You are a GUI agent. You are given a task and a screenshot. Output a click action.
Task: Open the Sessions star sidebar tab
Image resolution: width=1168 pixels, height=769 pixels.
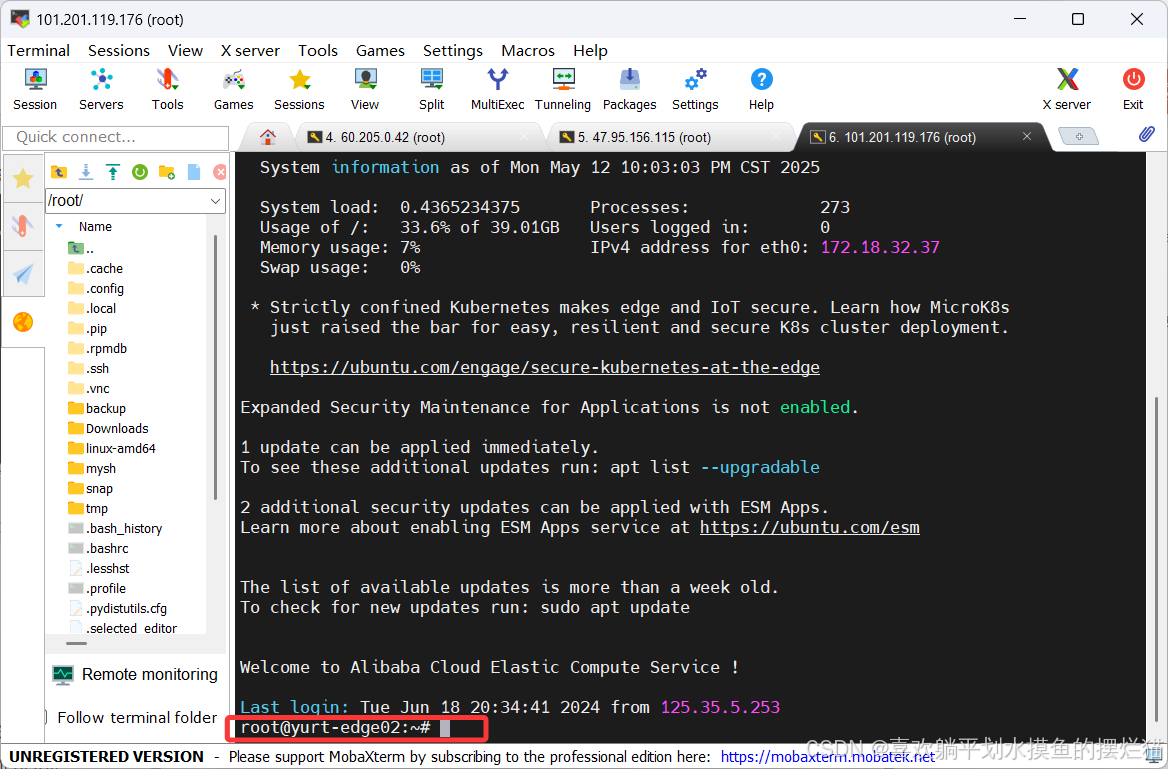point(23,178)
